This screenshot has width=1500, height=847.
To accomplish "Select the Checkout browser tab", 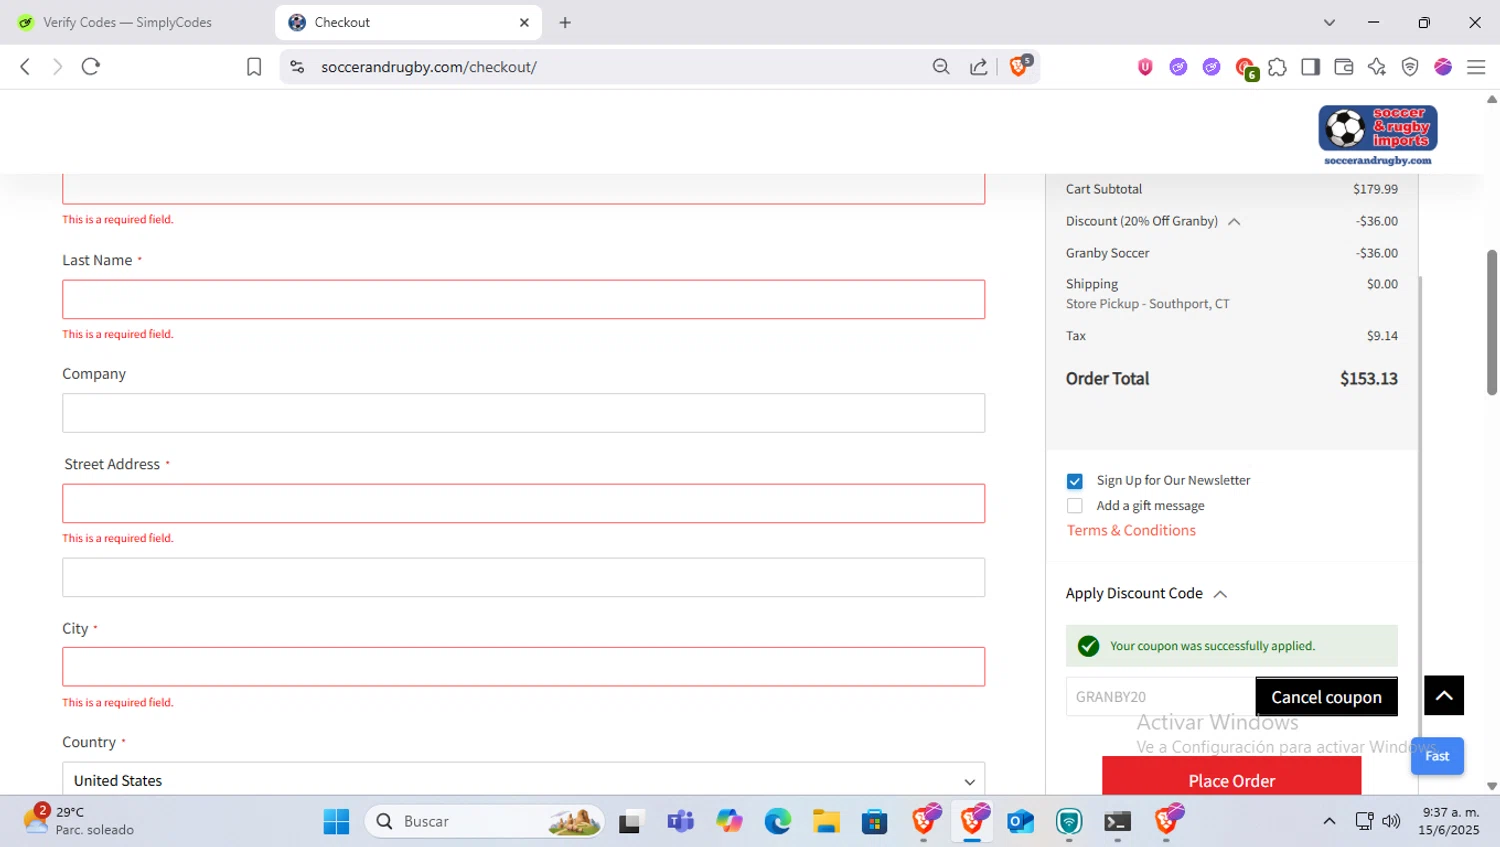I will 407,22.
